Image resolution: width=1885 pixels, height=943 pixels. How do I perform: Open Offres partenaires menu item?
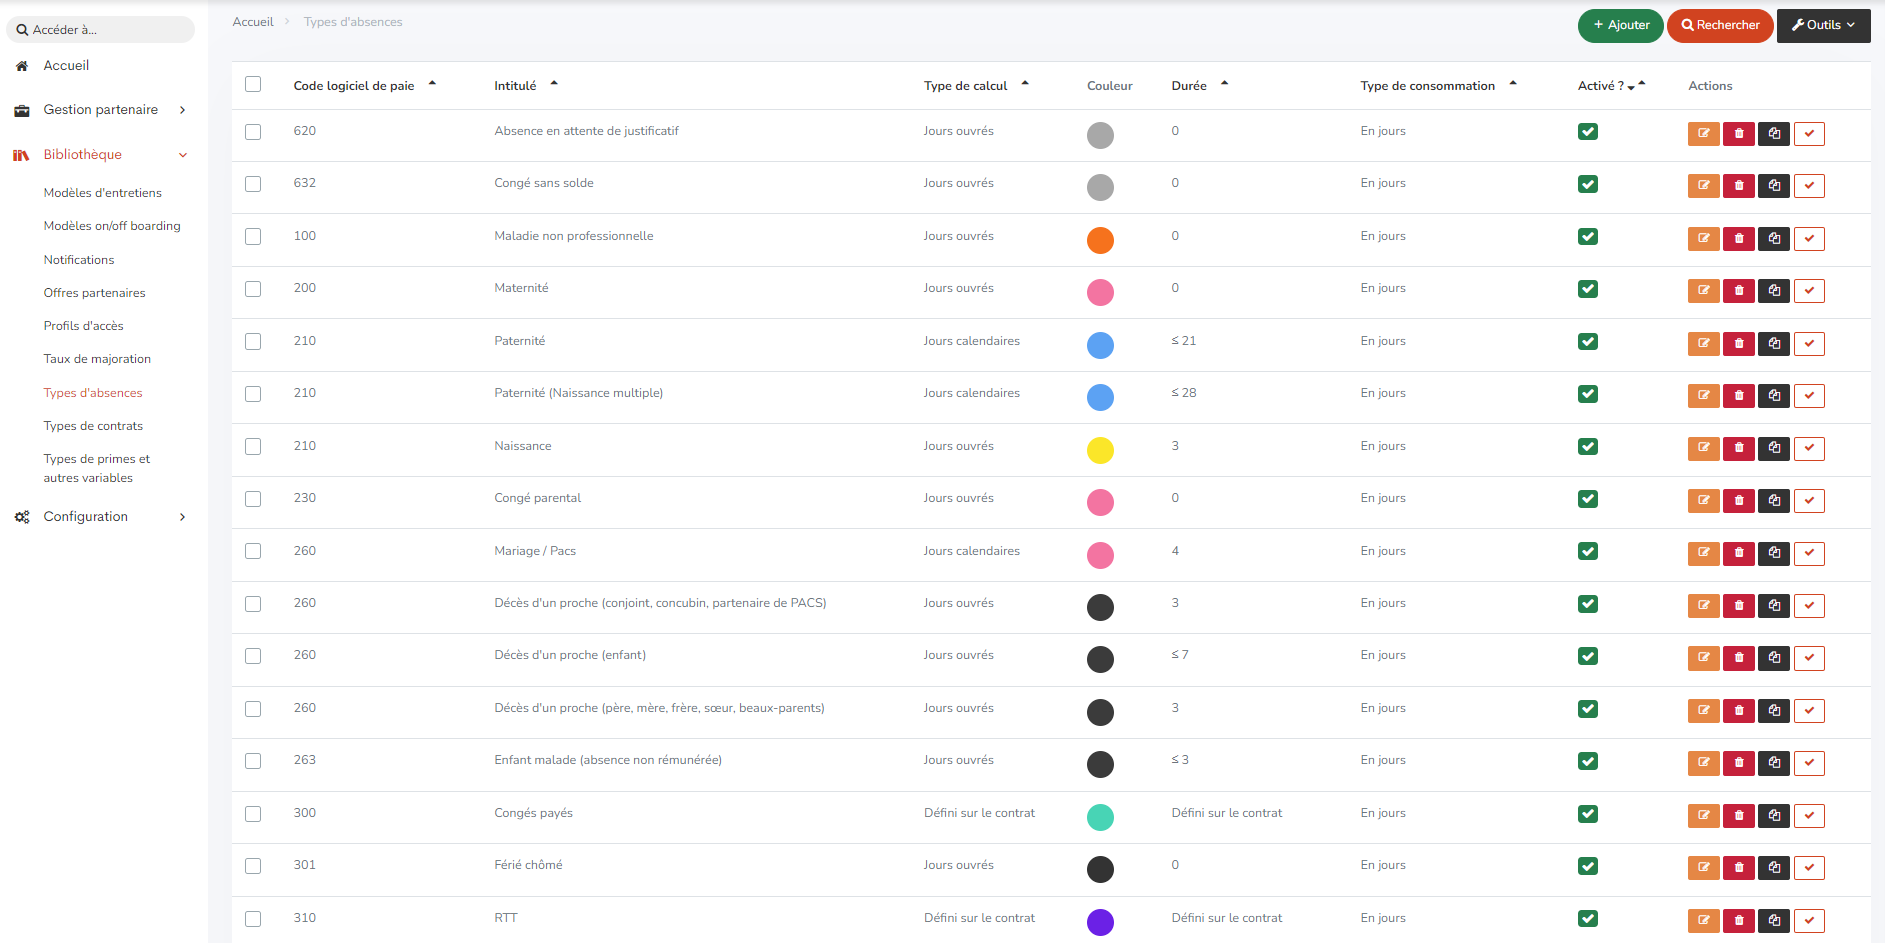coord(94,293)
